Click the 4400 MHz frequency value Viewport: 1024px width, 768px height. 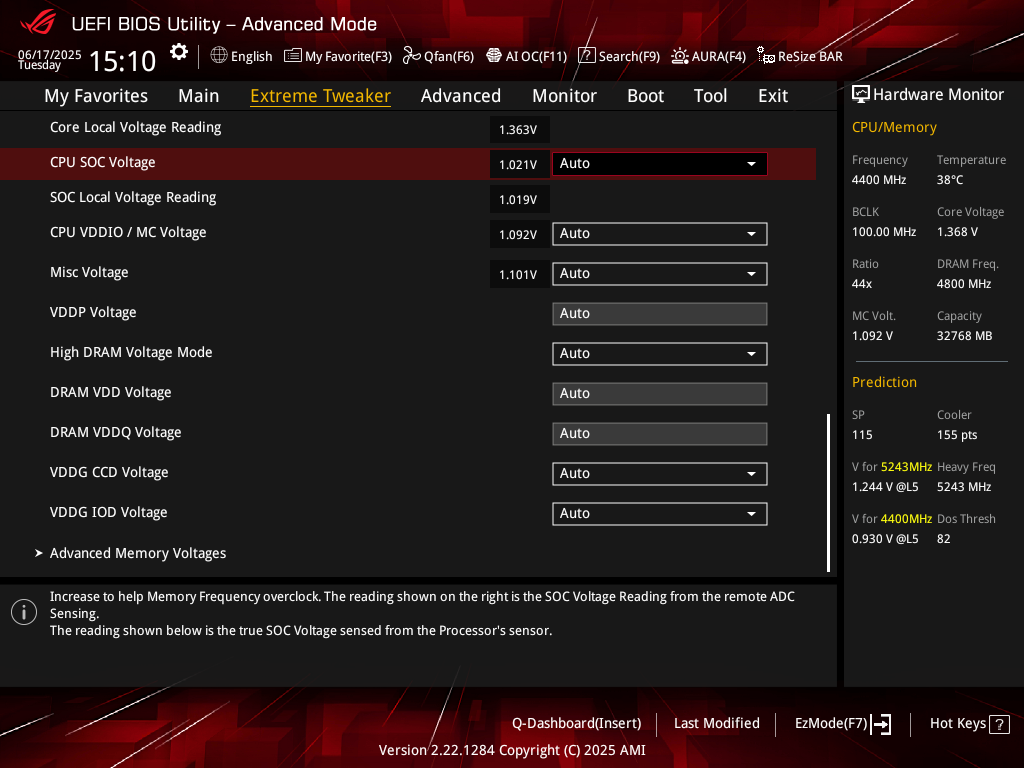[879, 180]
